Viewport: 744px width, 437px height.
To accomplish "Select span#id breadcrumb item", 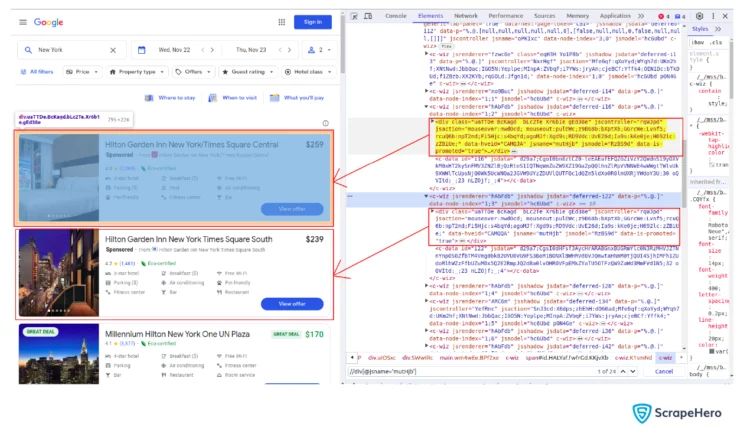I will pyautogui.click(x=567, y=358).
